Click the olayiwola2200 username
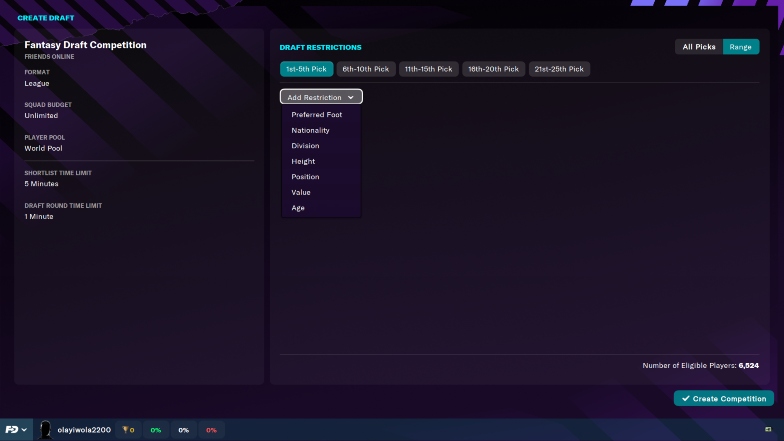784x441 pixels. pyautogui.click(x=84, y=430)
